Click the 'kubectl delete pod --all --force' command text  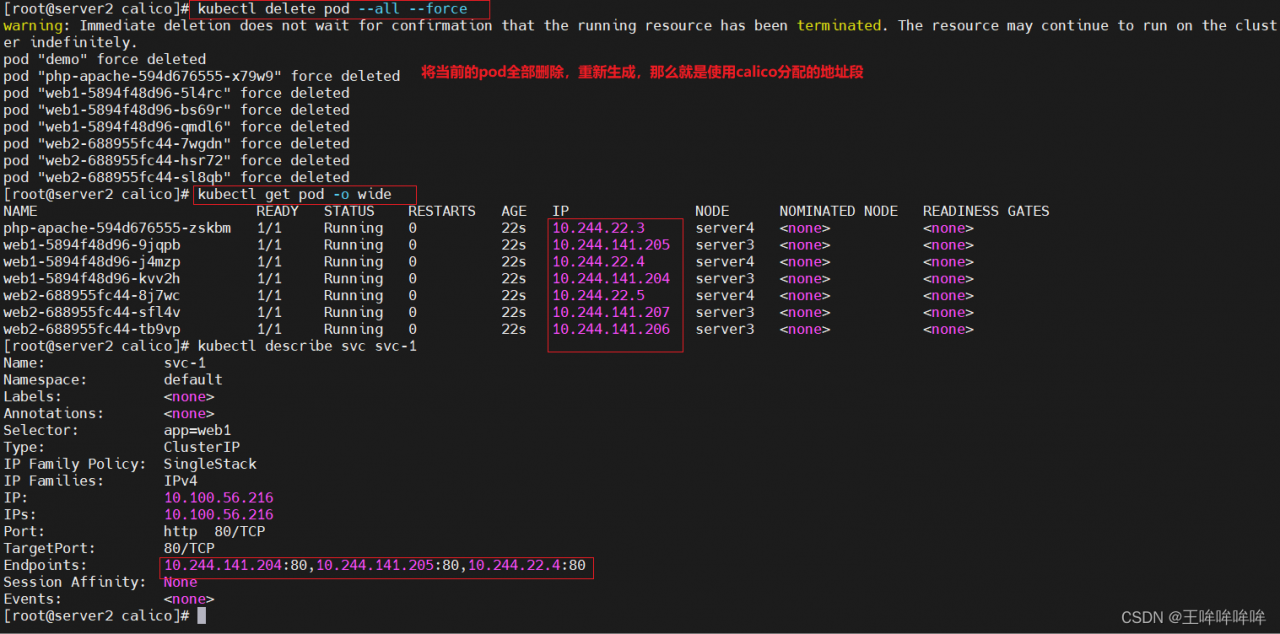(332, 9)
